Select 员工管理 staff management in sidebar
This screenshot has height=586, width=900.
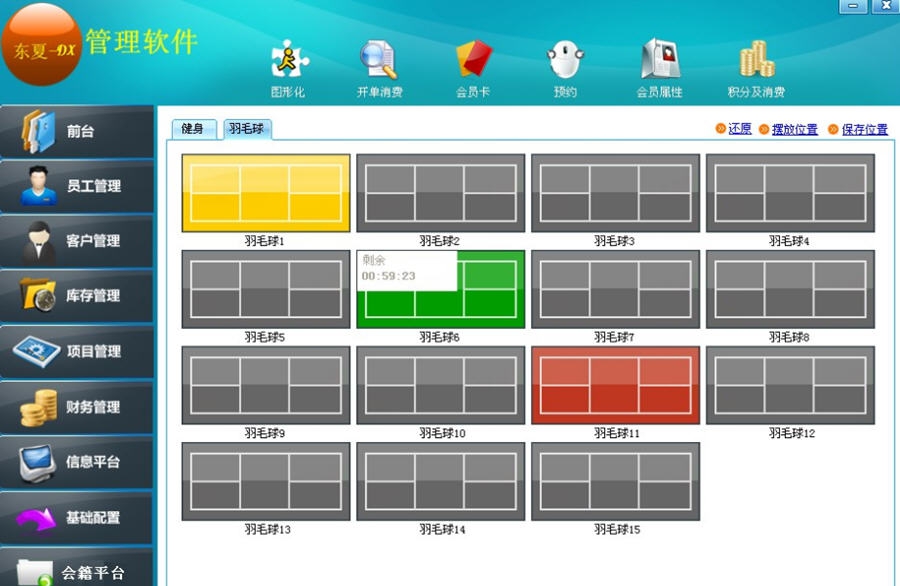[x=77, y=186]
